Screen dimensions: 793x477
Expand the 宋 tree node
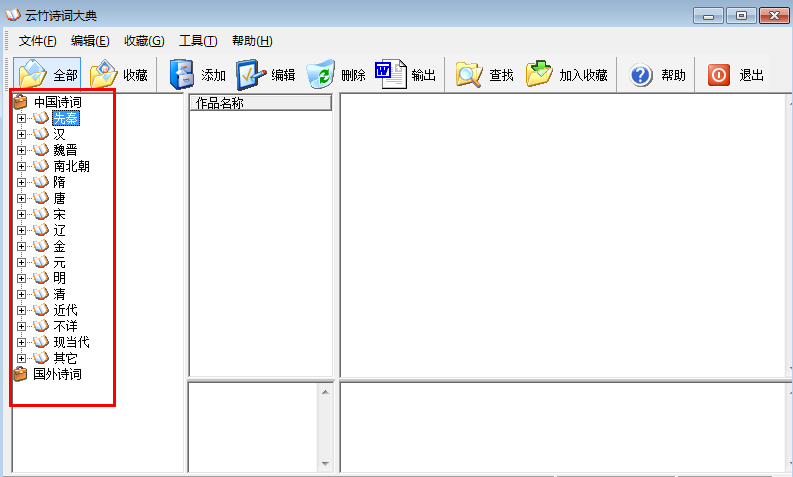pyautogui.click(x=21, y=214)
